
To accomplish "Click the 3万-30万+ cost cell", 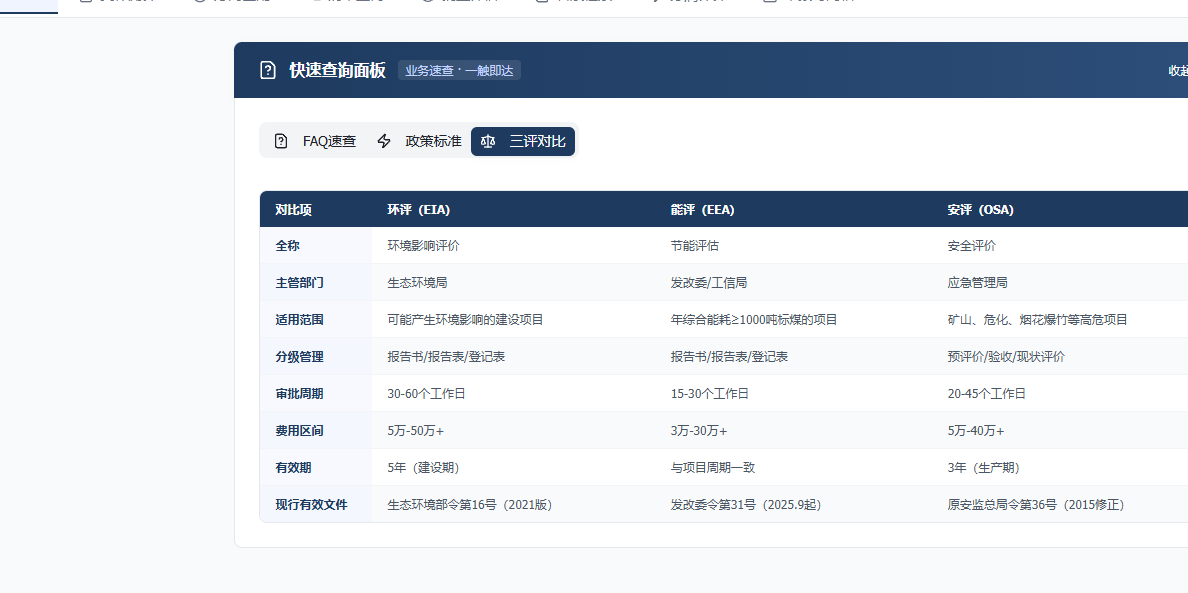I will (699, 430).
